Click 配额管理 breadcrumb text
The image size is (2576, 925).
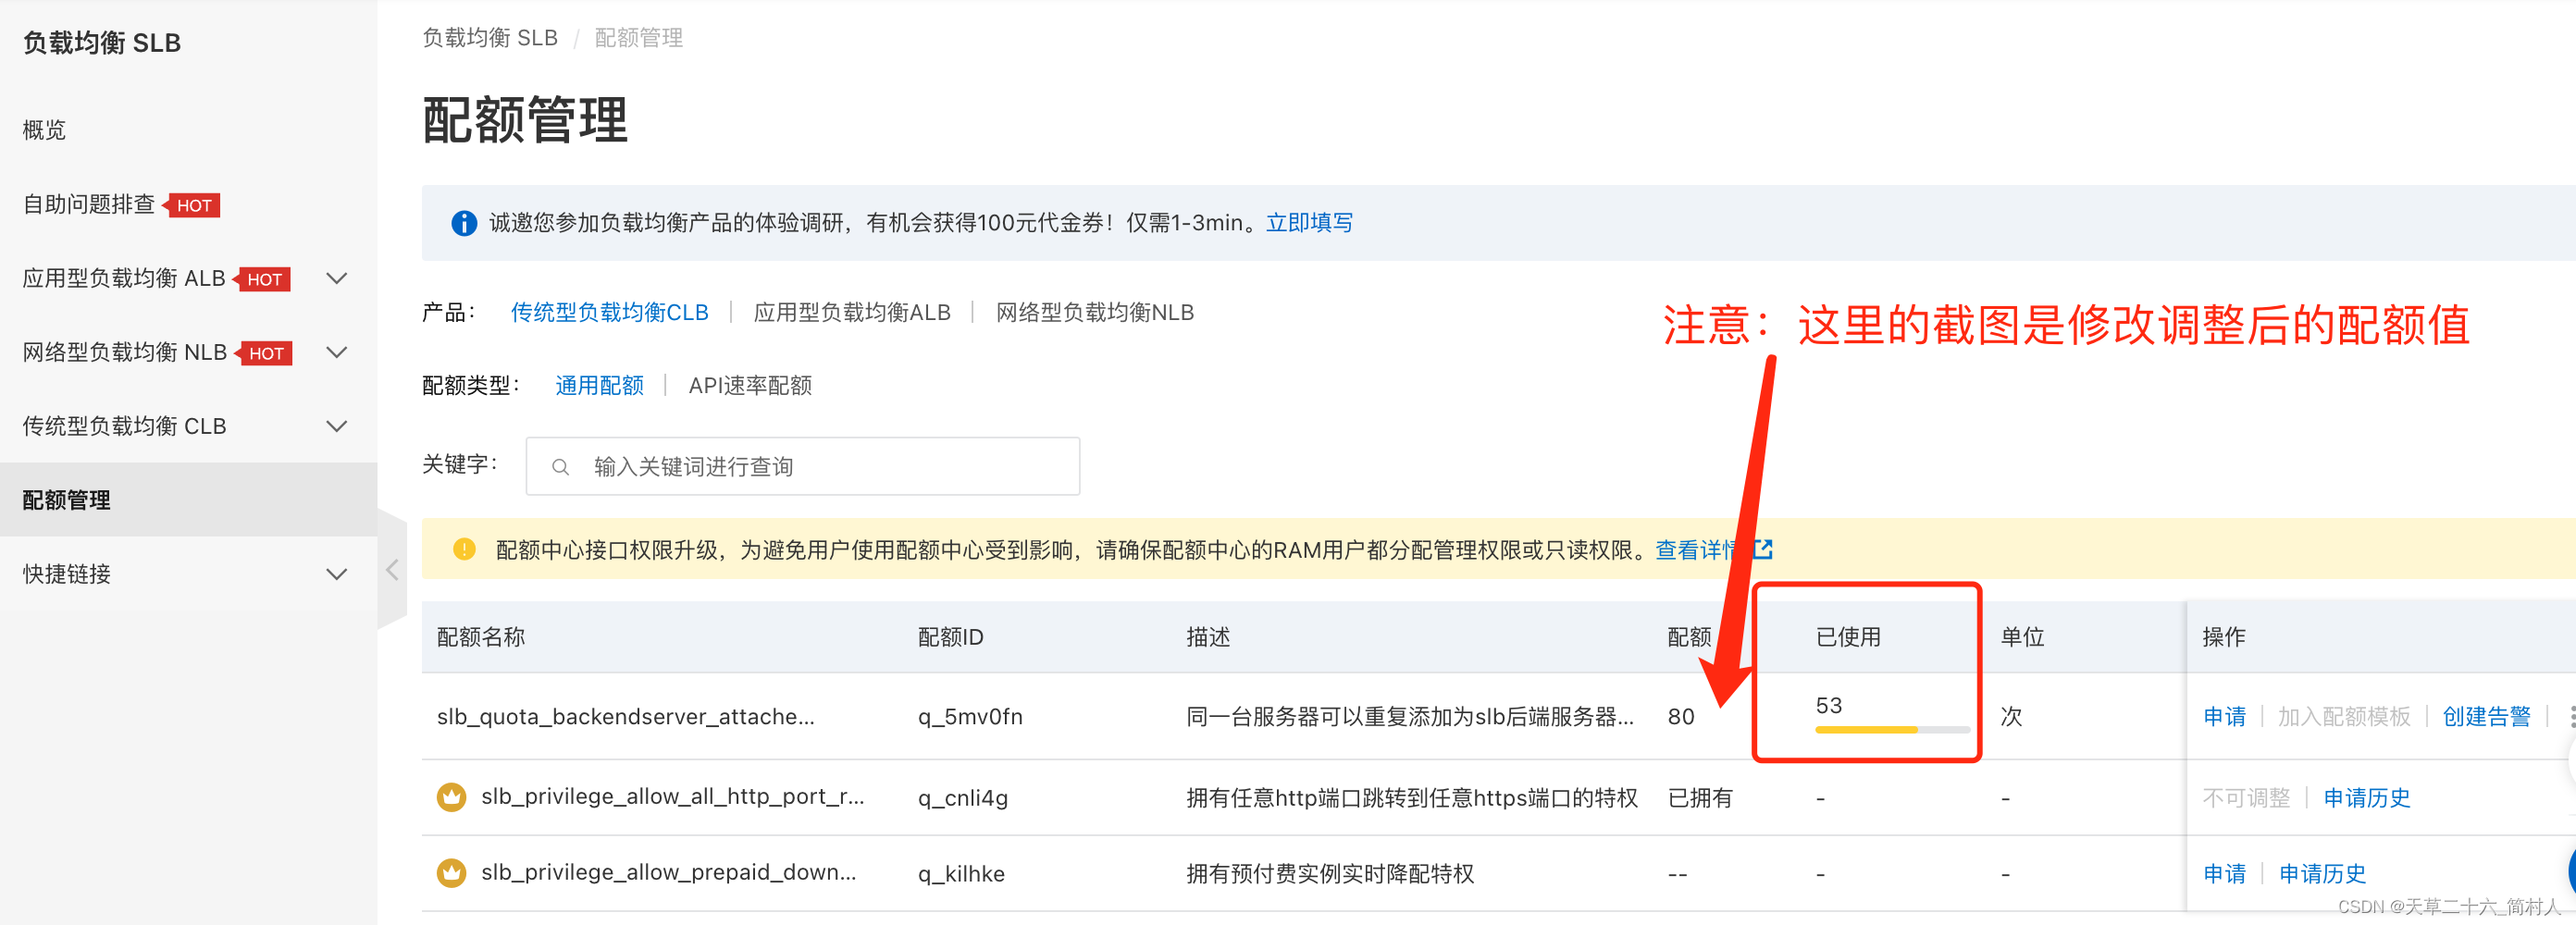638,38
